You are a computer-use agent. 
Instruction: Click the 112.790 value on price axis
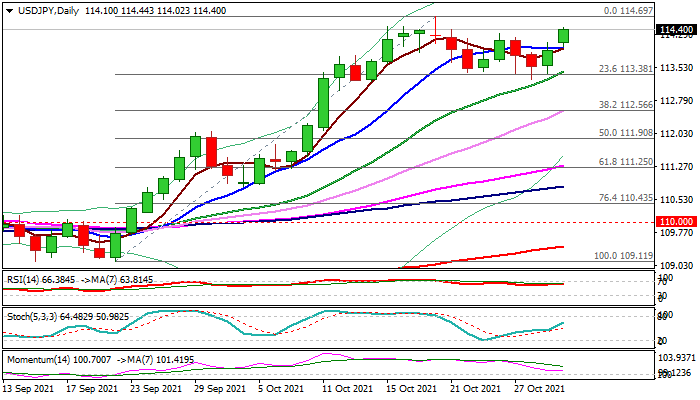pos(677,100)
